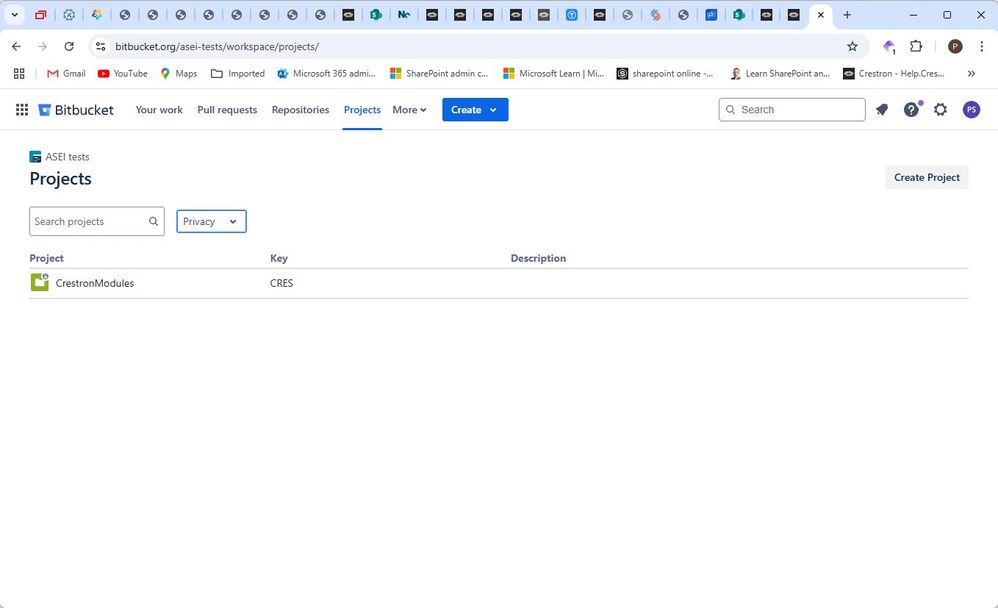Click Create Project button

[x=927, y=178]
